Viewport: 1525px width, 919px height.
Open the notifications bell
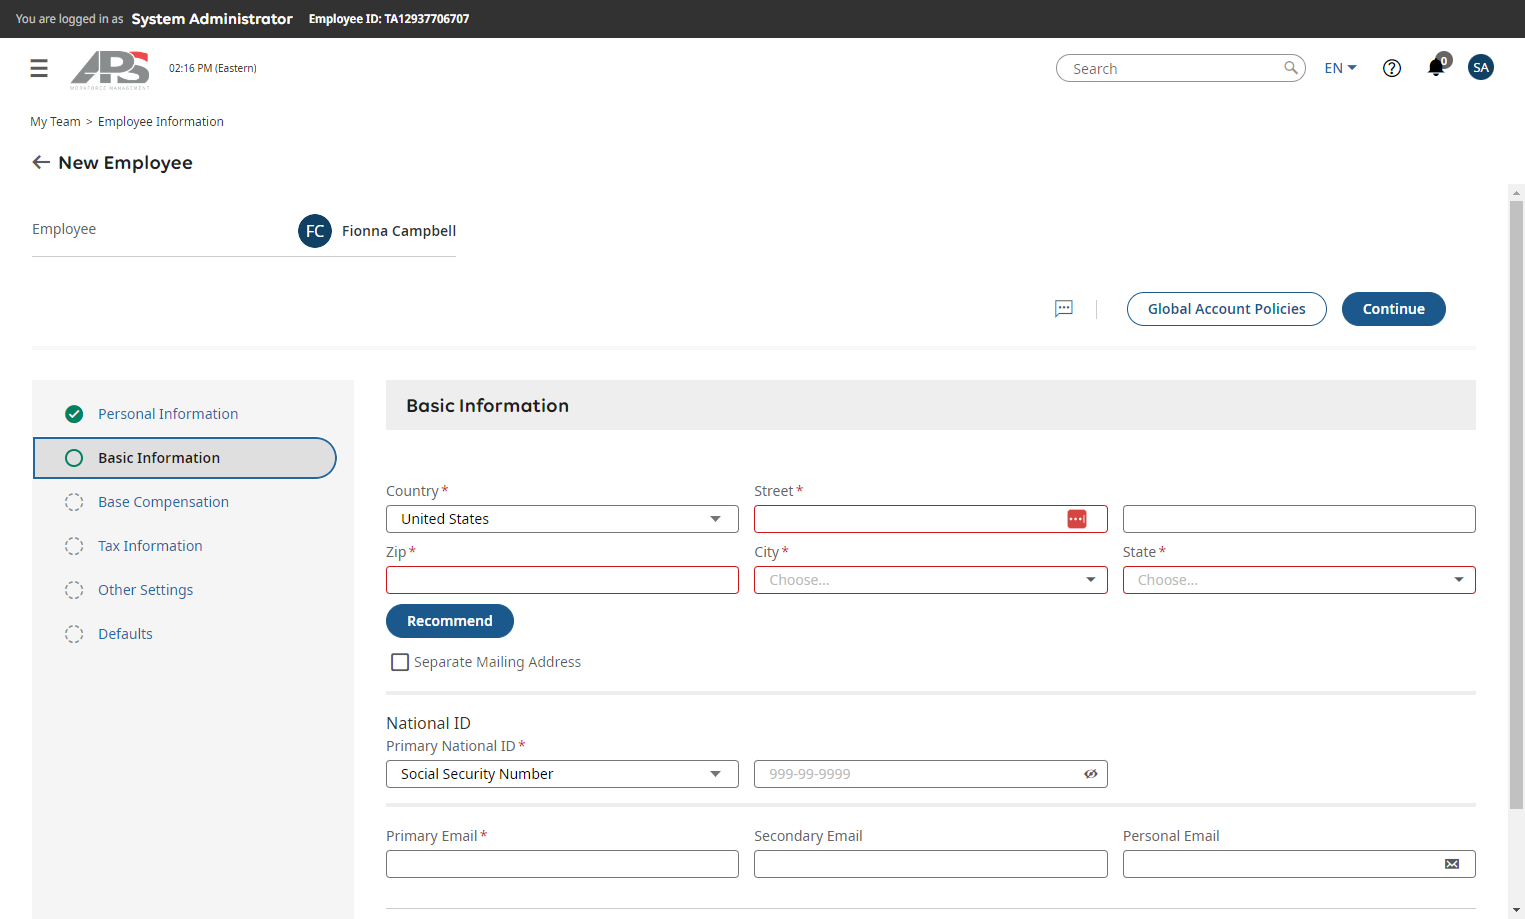click(x=1437, y=67)
